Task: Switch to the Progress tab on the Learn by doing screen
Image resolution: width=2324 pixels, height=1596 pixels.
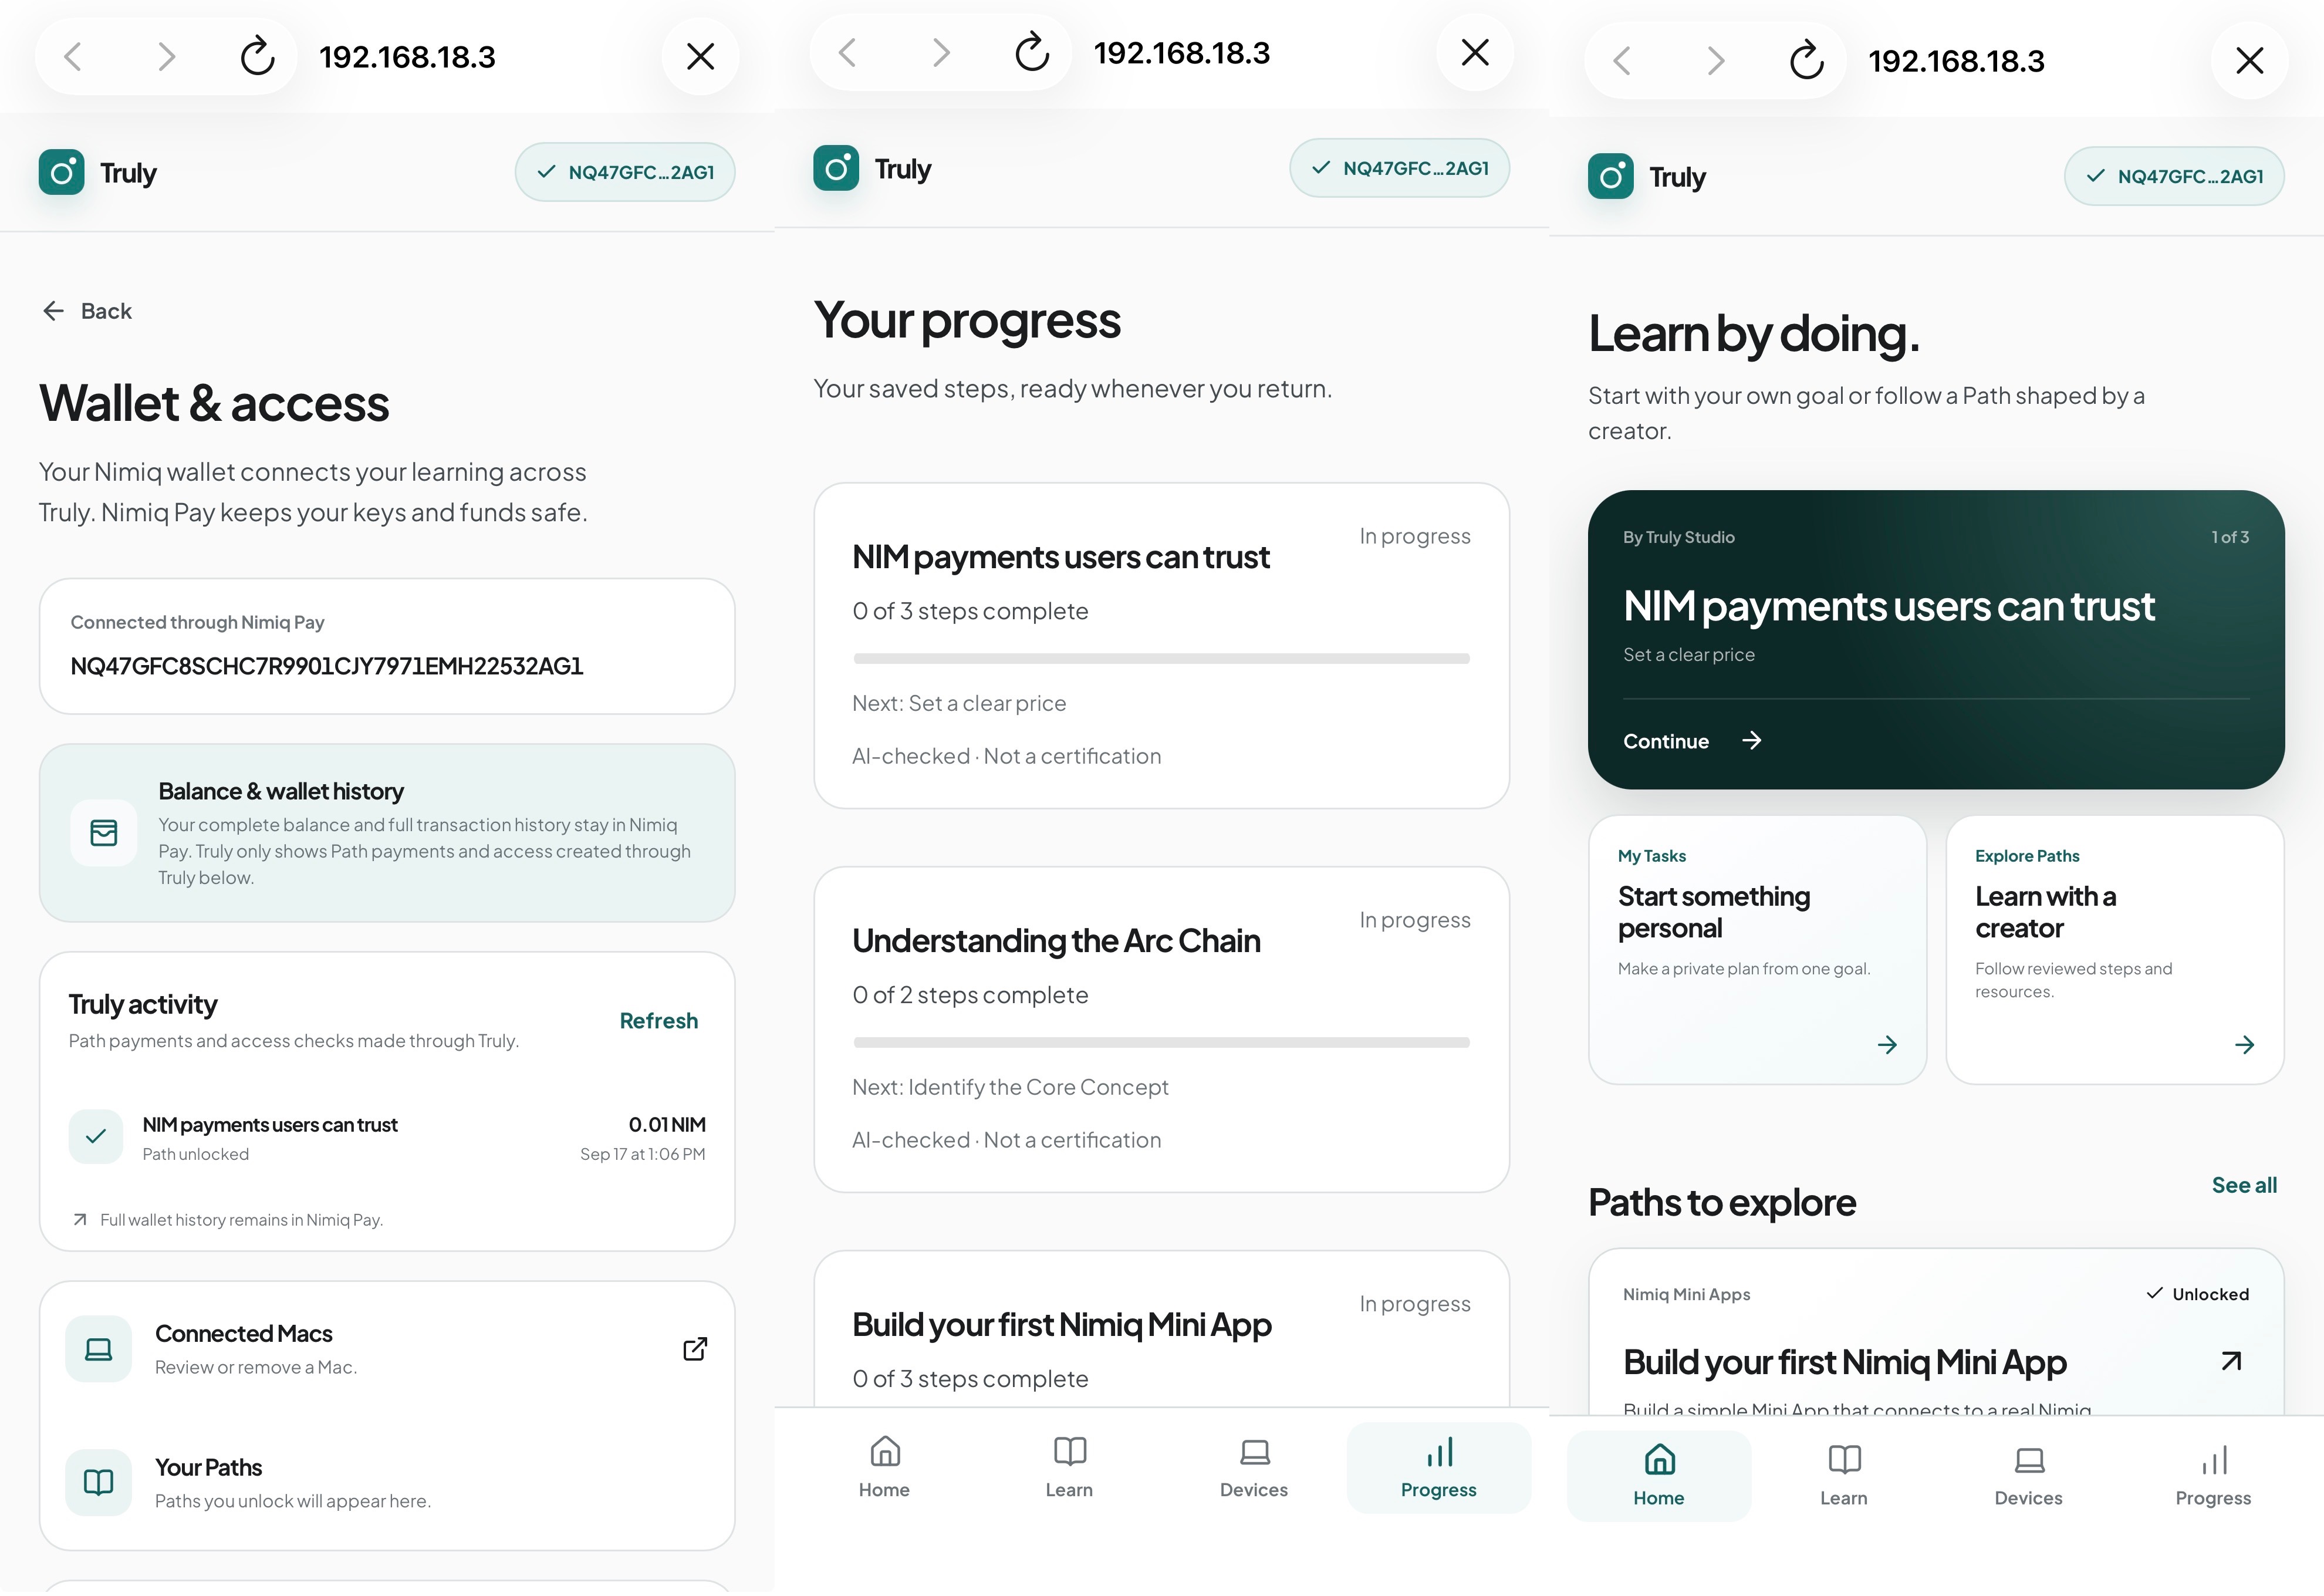Action: click(2214, 1476)
